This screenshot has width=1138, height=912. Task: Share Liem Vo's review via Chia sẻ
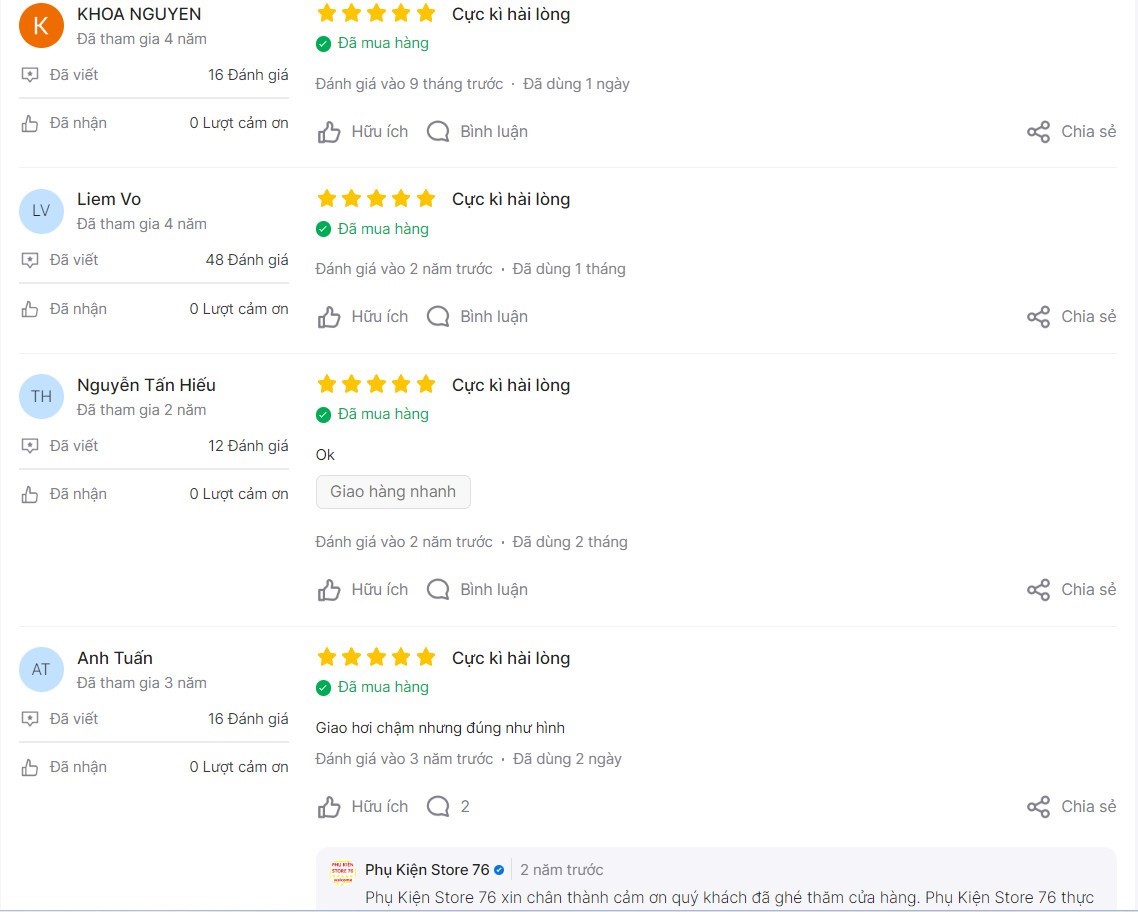(1071, 317)
